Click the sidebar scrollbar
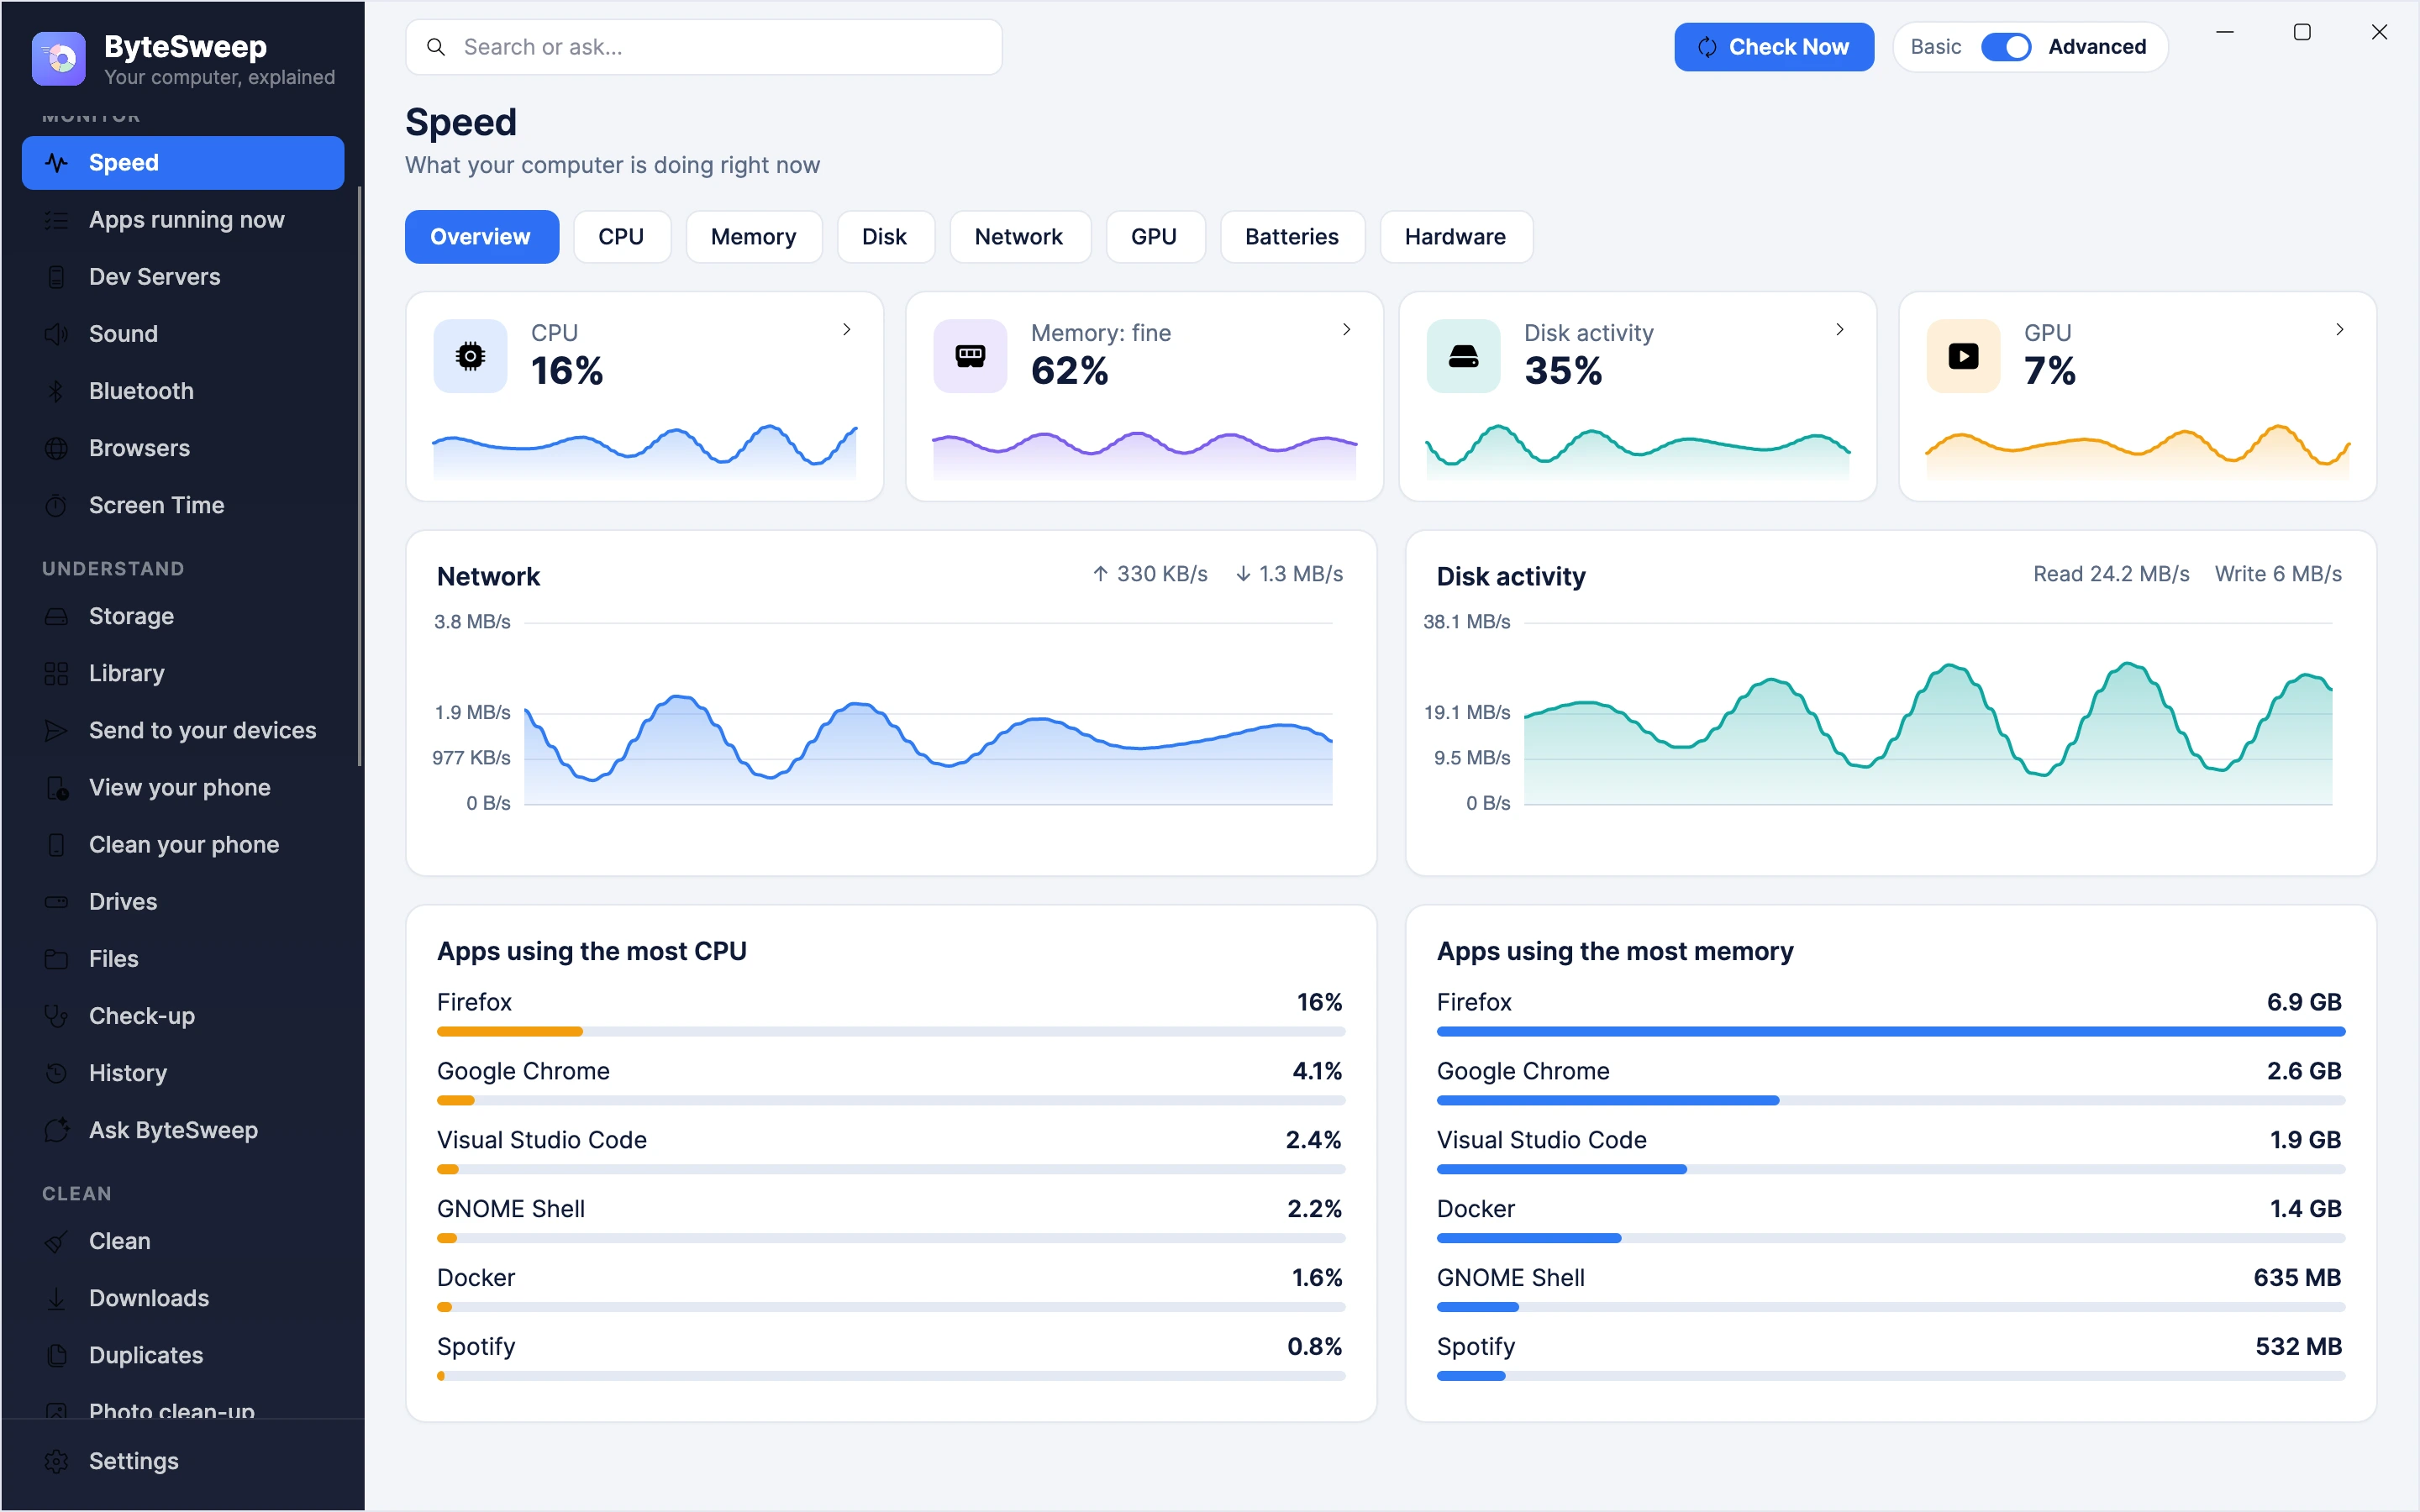This screenshot has width=2420, height=1512. coord(359,476)
